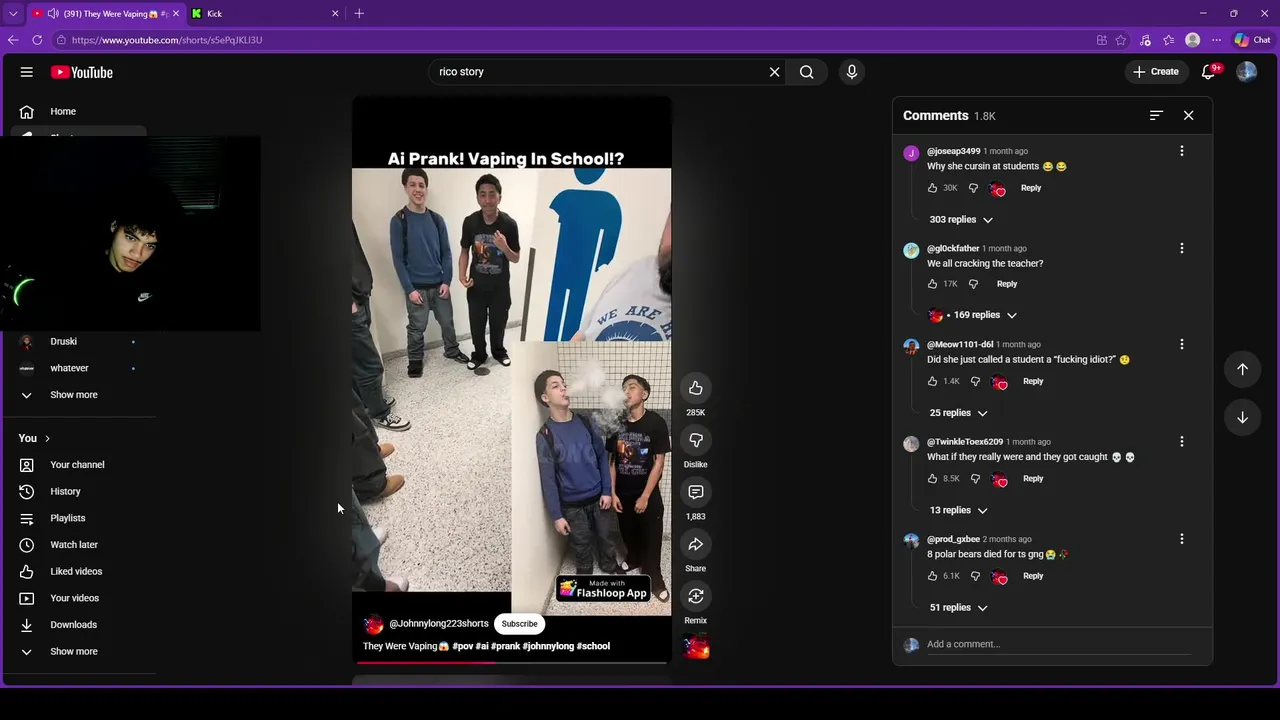1280x720 pixels.
Task: Expand 51 replies
Action: coord(957,608)
